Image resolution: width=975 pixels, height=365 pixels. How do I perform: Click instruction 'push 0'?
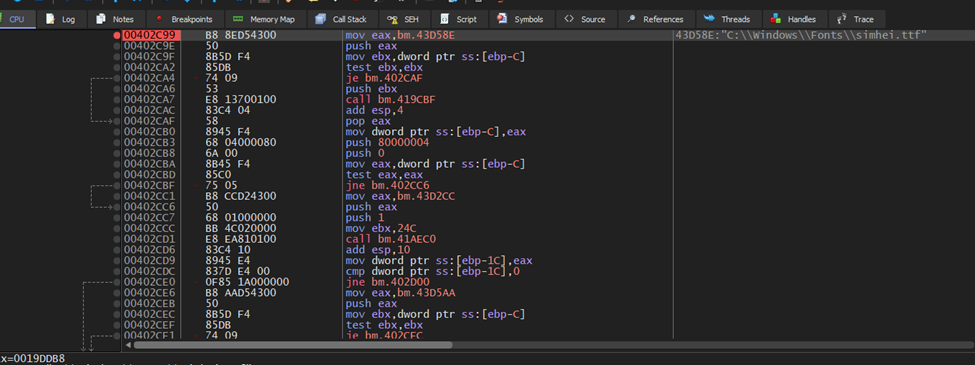[x=365, y=153]
